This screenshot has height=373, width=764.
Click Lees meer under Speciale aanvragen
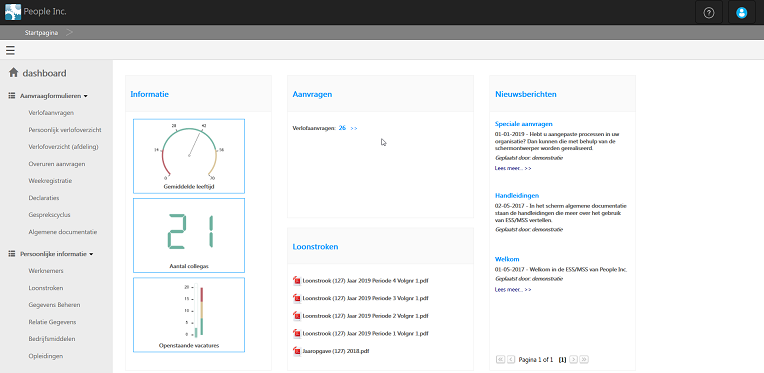click(x=513, y=168)
